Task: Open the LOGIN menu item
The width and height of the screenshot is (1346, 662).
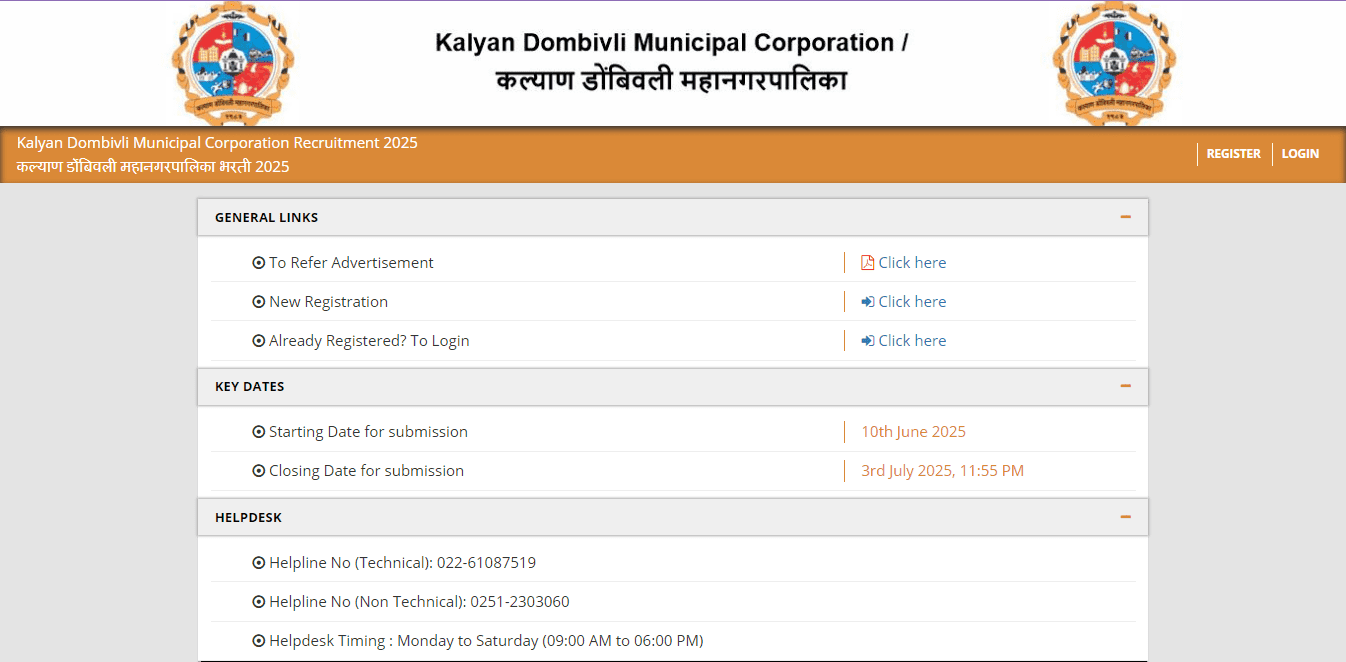Action: point(1300,154)
